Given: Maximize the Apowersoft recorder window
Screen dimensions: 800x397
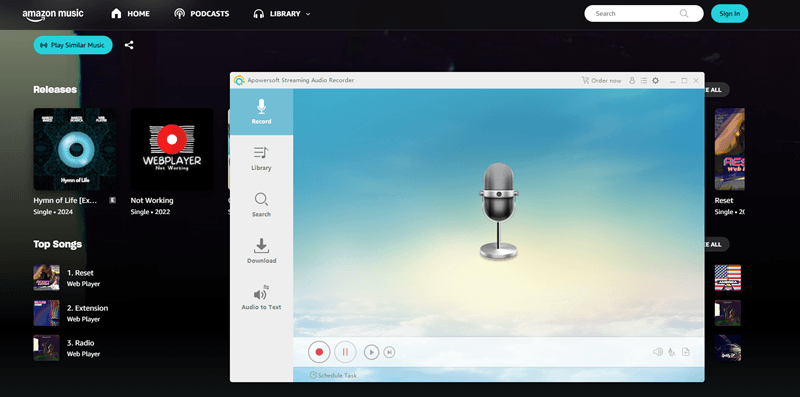Looking at the screenshot, I should [684, 81].
